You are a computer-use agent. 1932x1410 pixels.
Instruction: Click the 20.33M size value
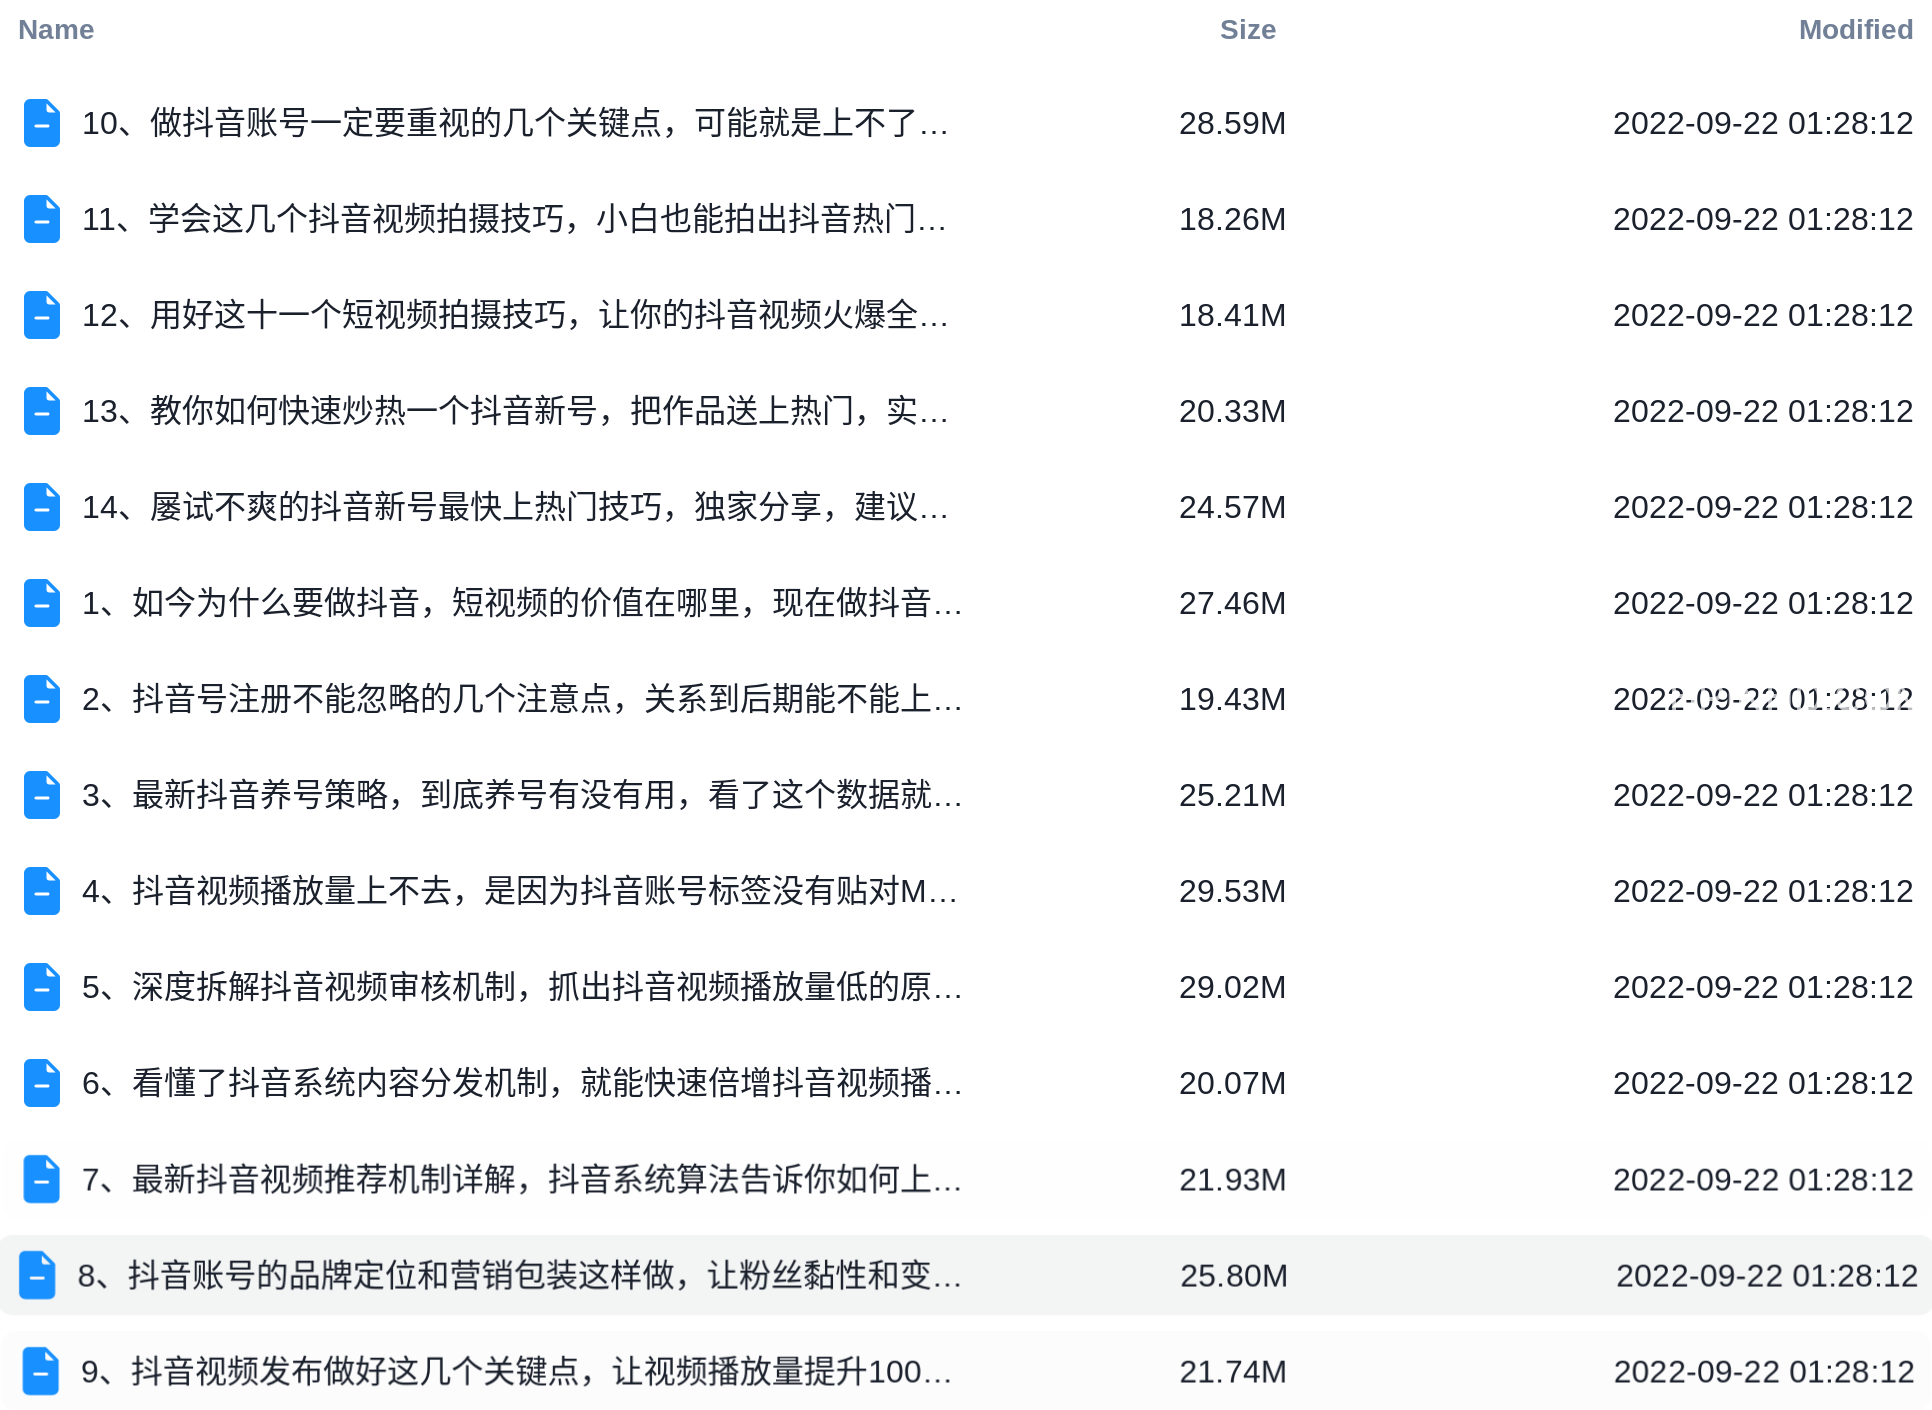click(x=1232, y=411)
